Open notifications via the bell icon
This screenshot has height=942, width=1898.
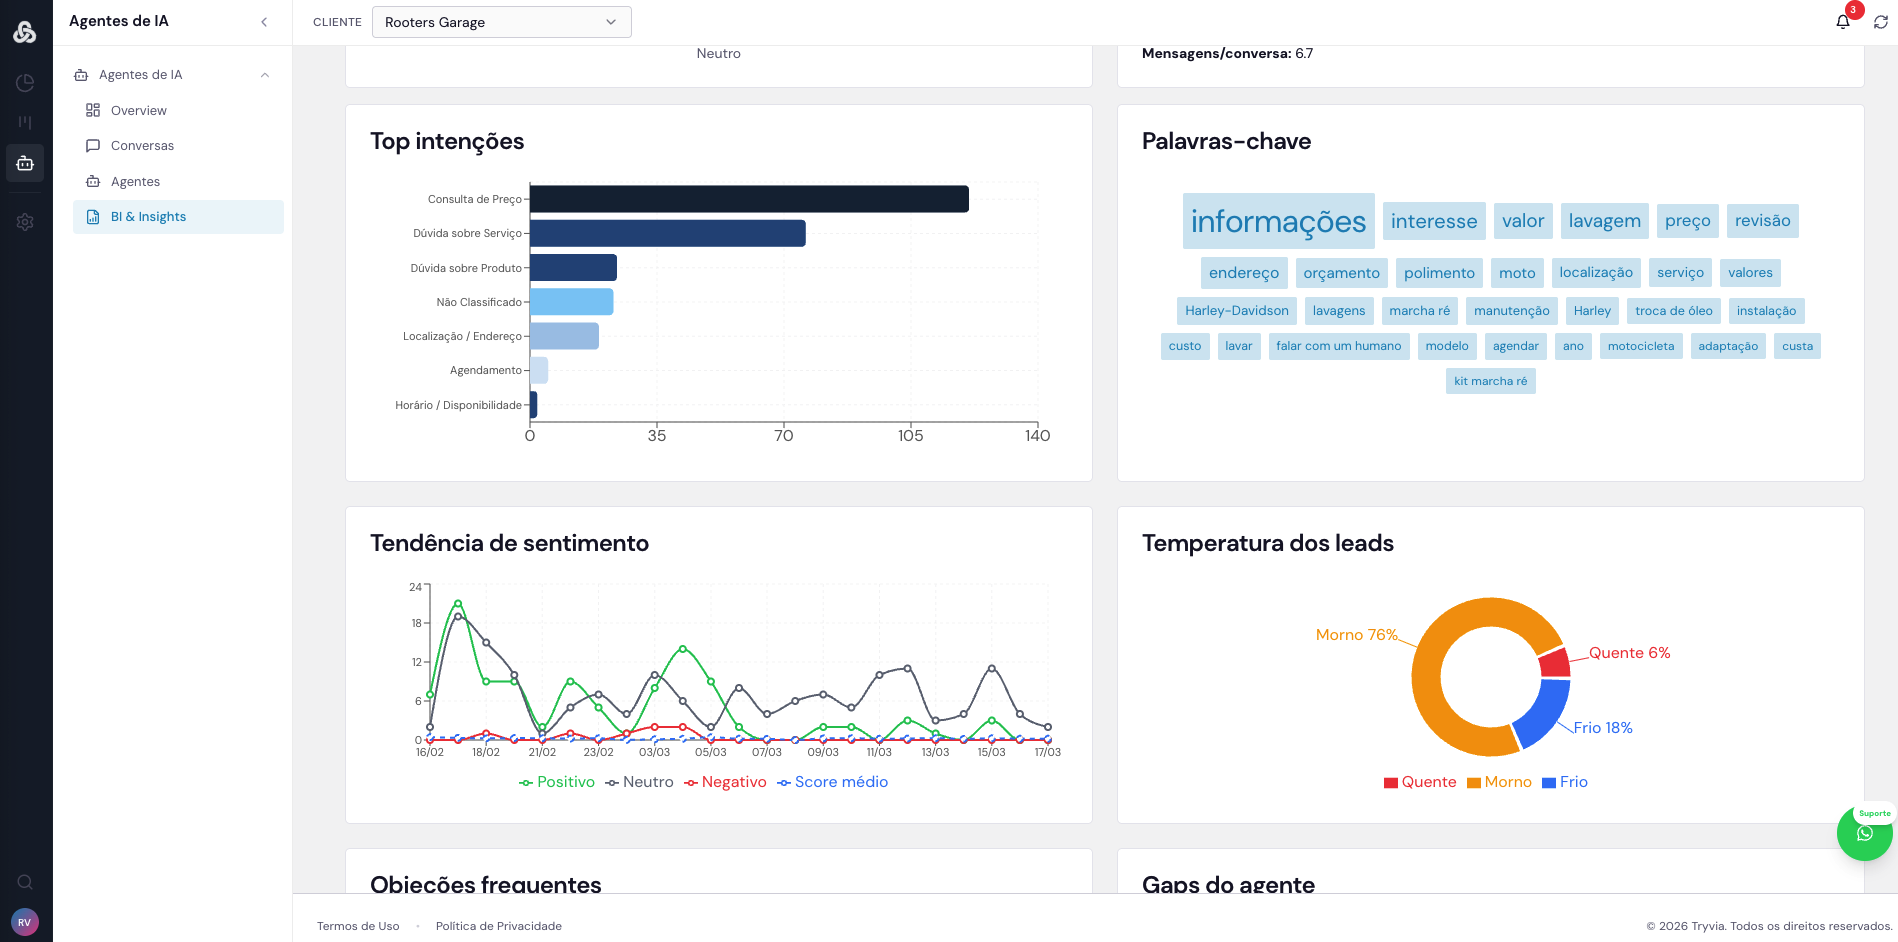click(1843, 21)
